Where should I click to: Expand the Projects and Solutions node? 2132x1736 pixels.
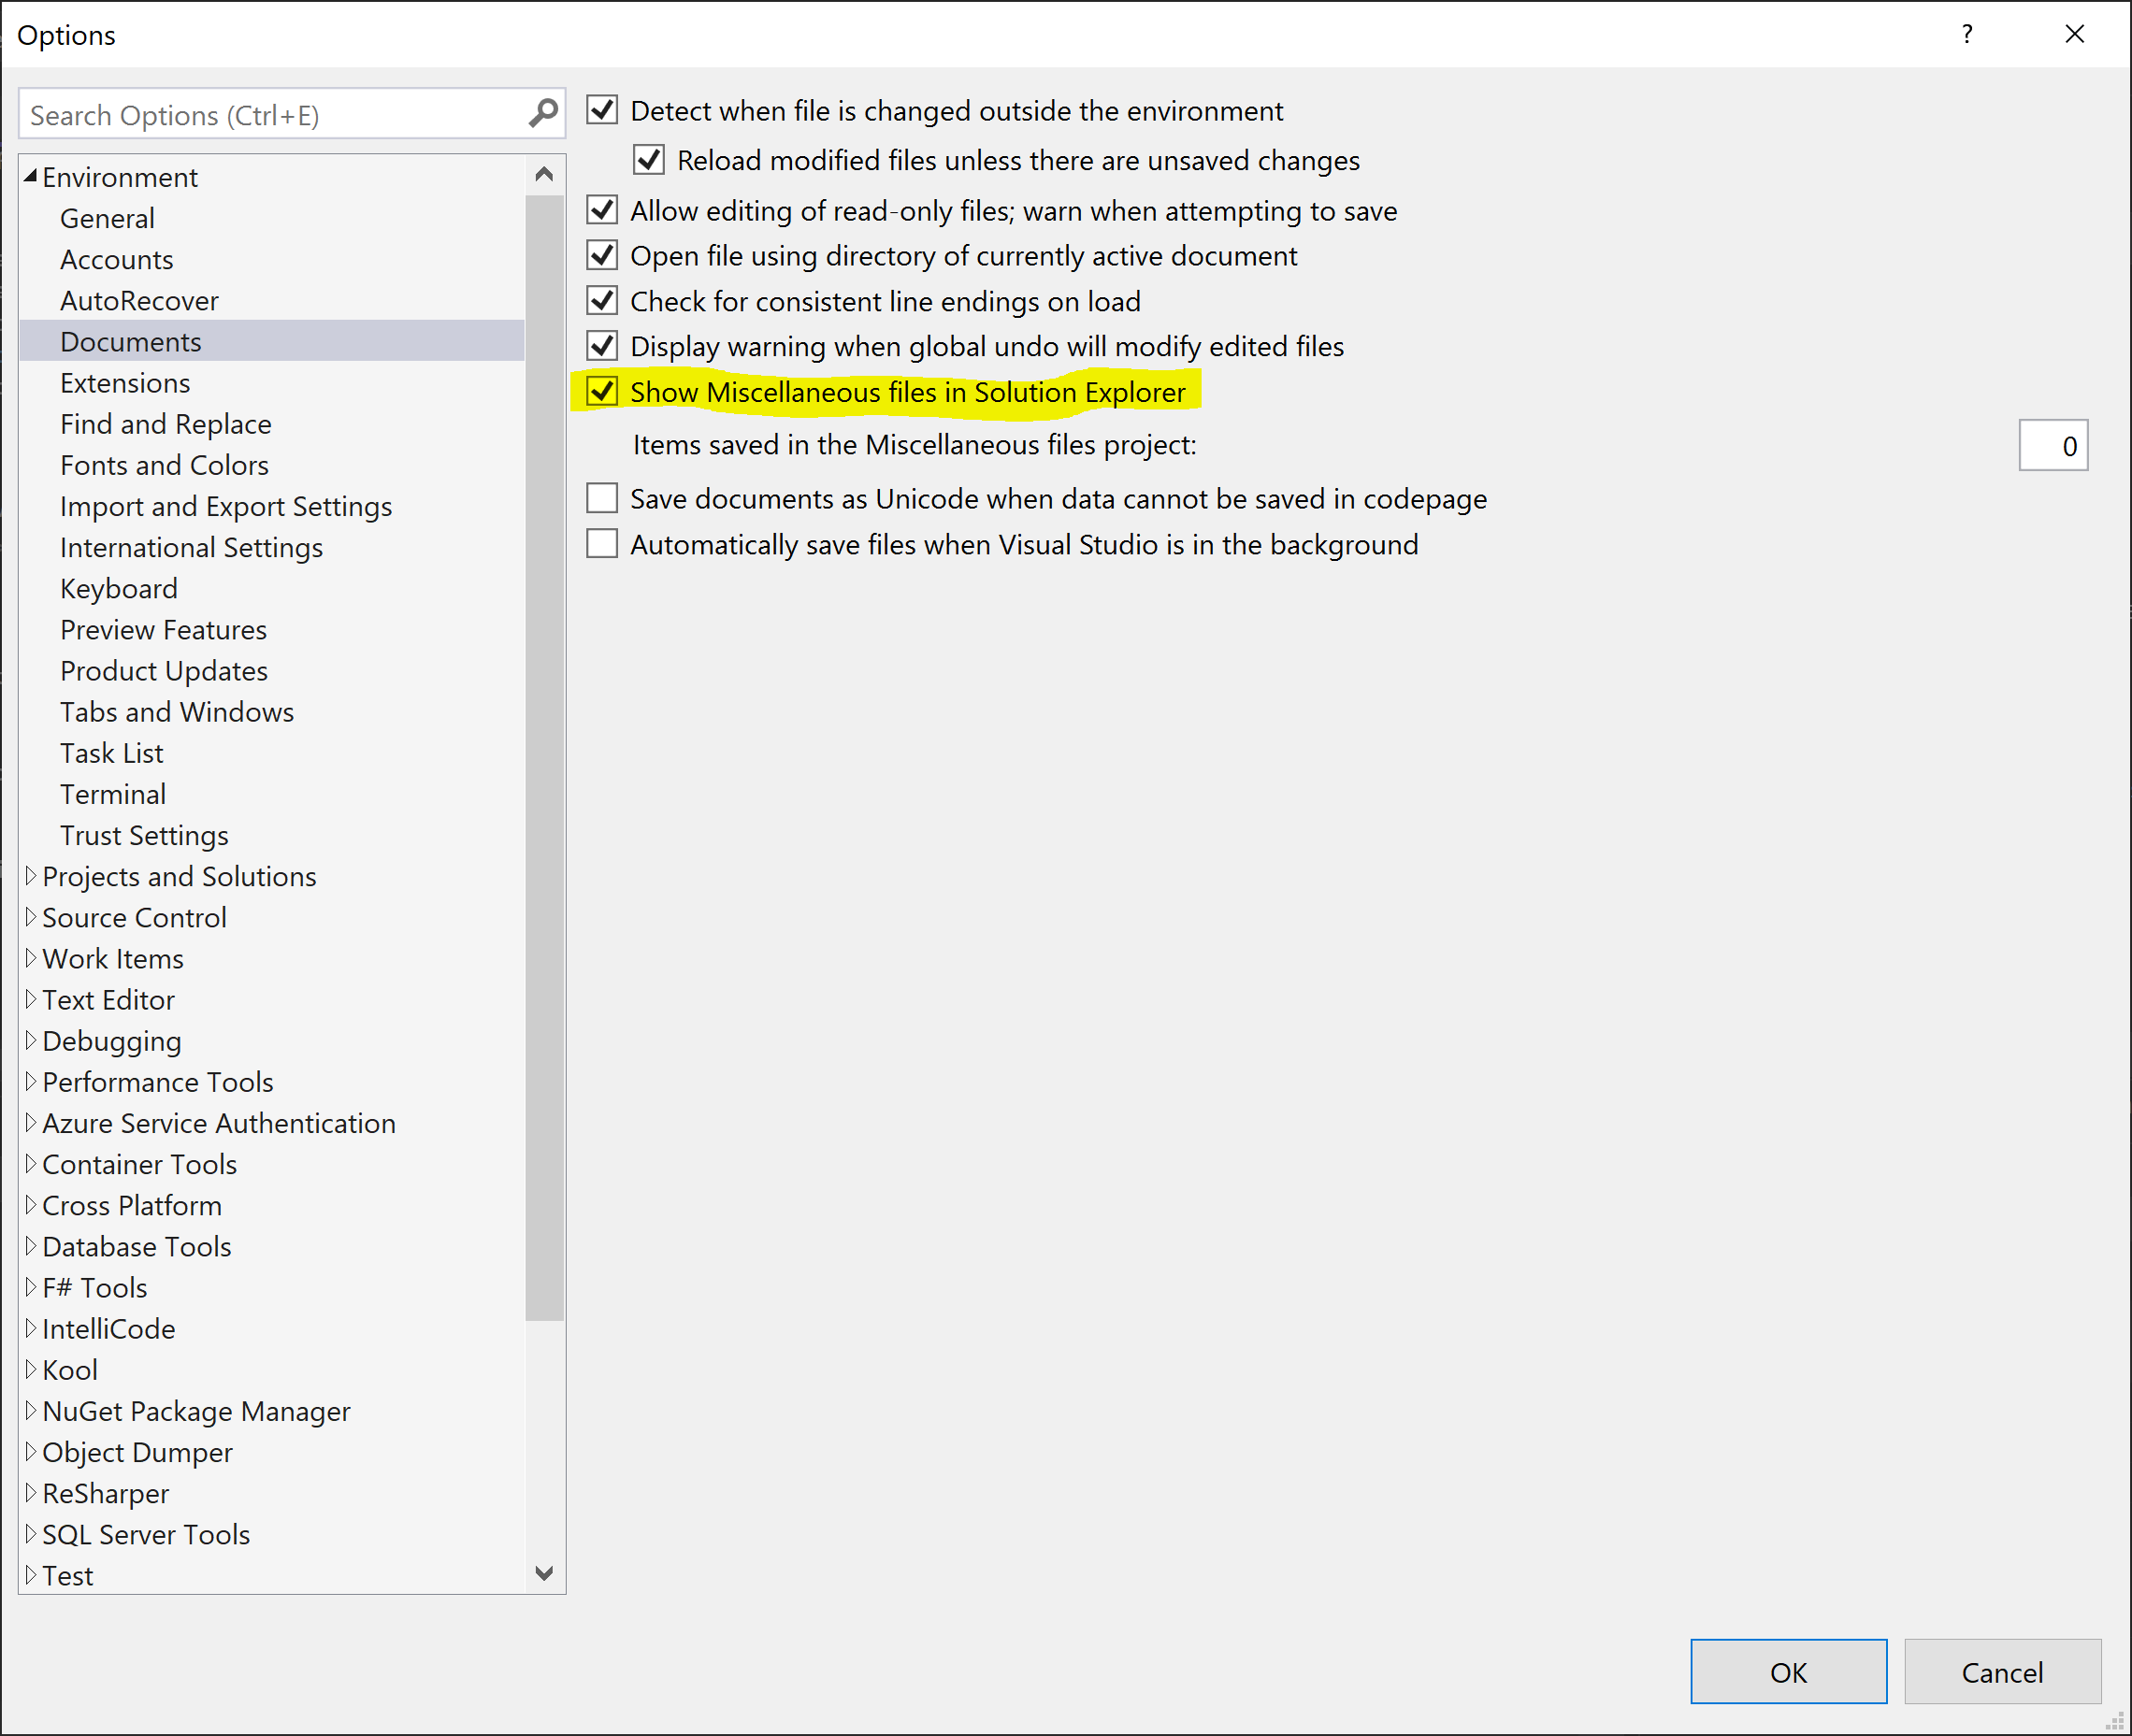(30, 876)
